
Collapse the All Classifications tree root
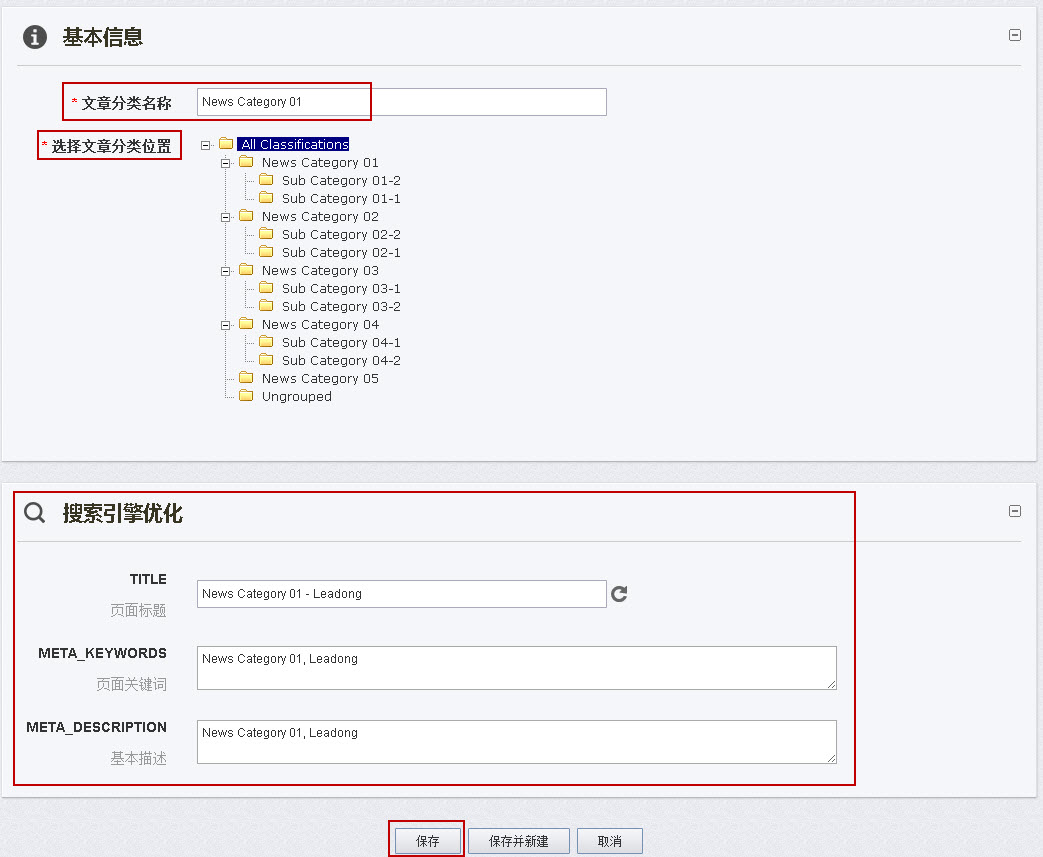[x=206, y=143]
